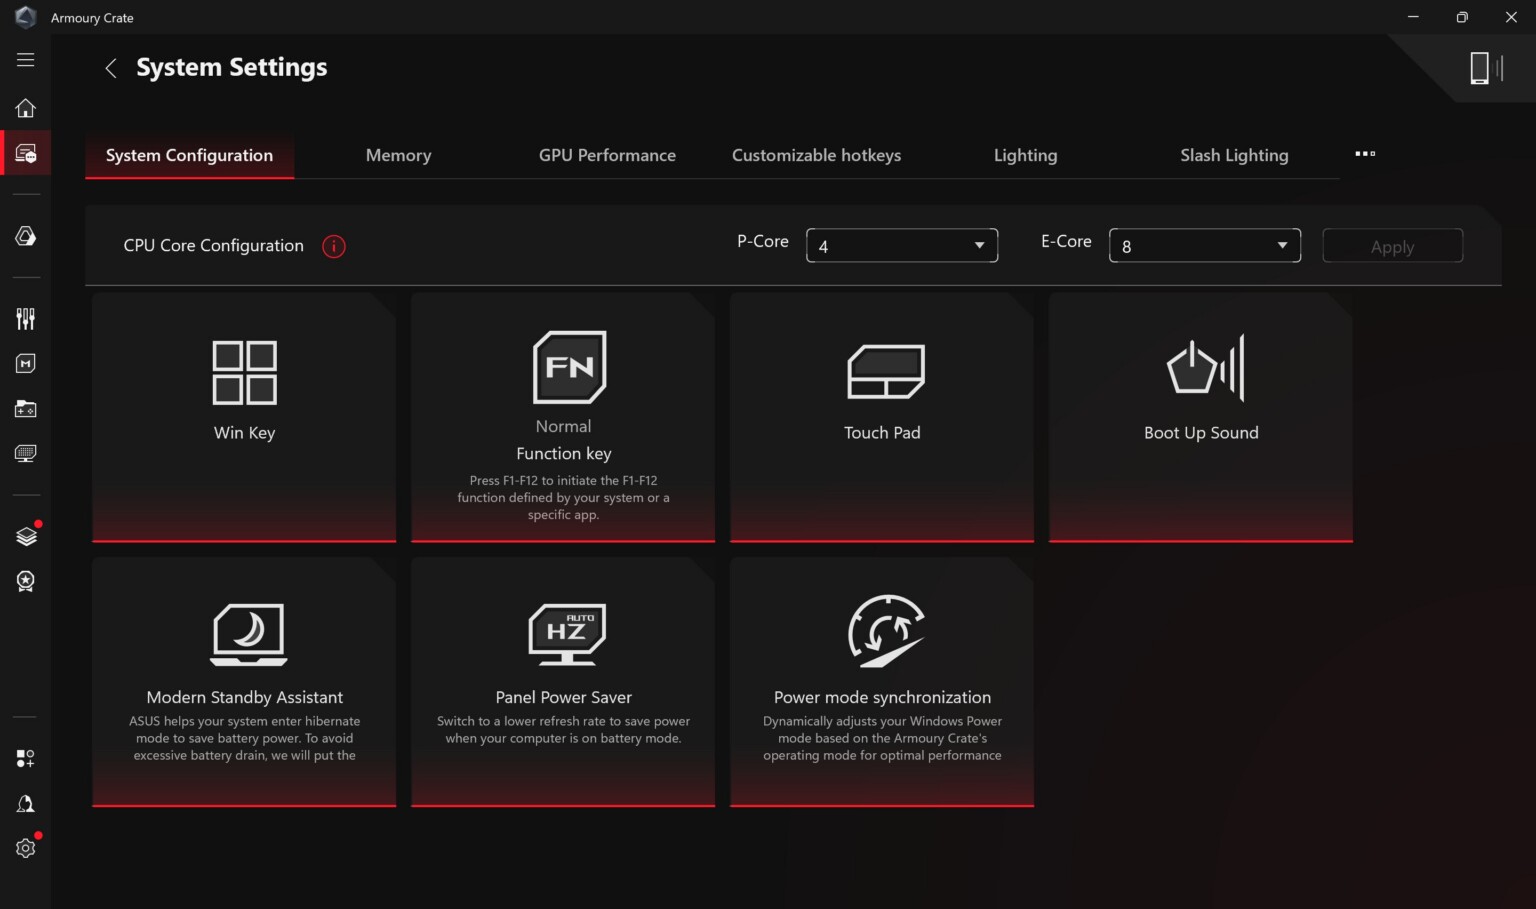Open the Slash Lighting tab
The image size is (1536, 909).
point(1234,156)
